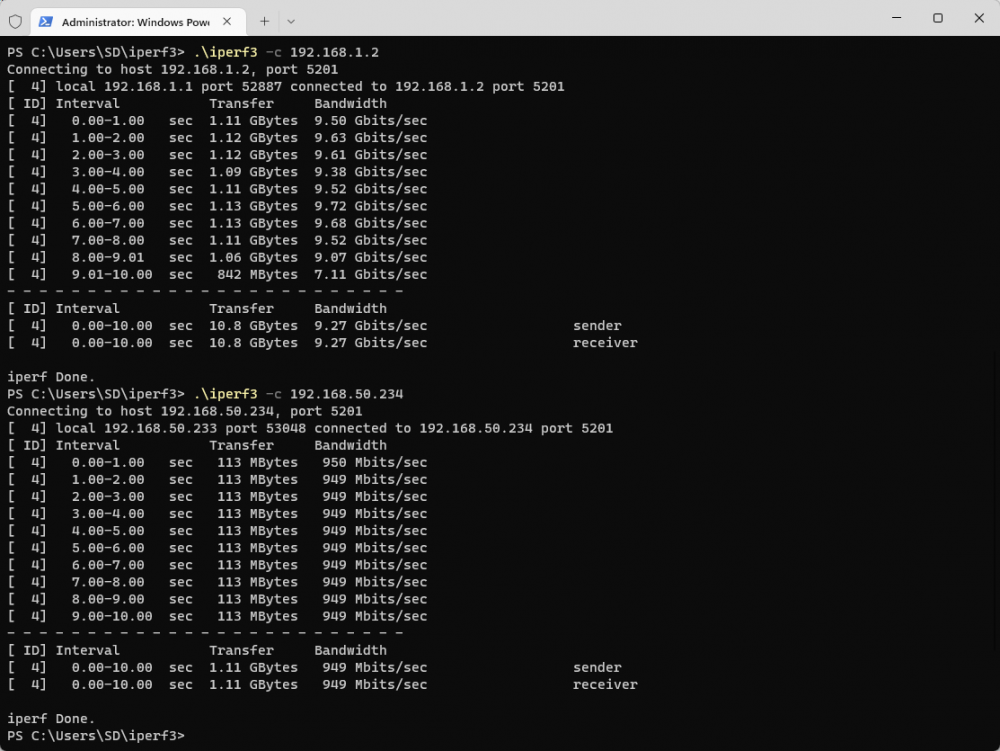Minimize the terminal window
1000x751 pixels.
(896, 18)
